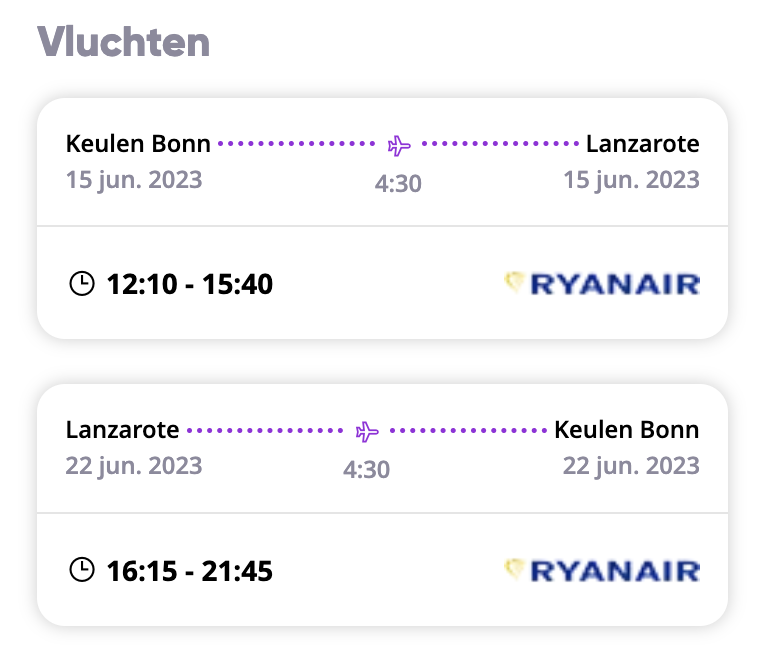The width and height of the screenshot is (760, 654).
Task: Click Lanzarote departure airport on second card
Action: [x=123, y=430]
